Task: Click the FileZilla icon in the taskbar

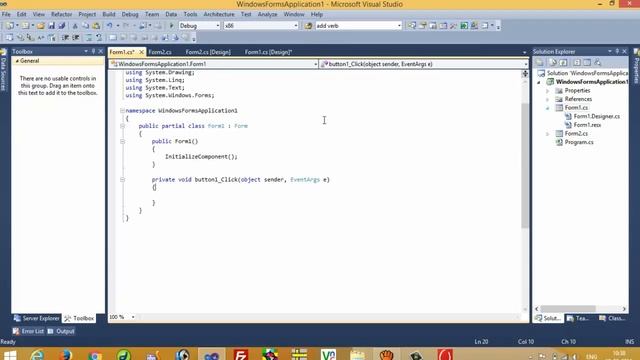Action: click(x=241, y=354)
